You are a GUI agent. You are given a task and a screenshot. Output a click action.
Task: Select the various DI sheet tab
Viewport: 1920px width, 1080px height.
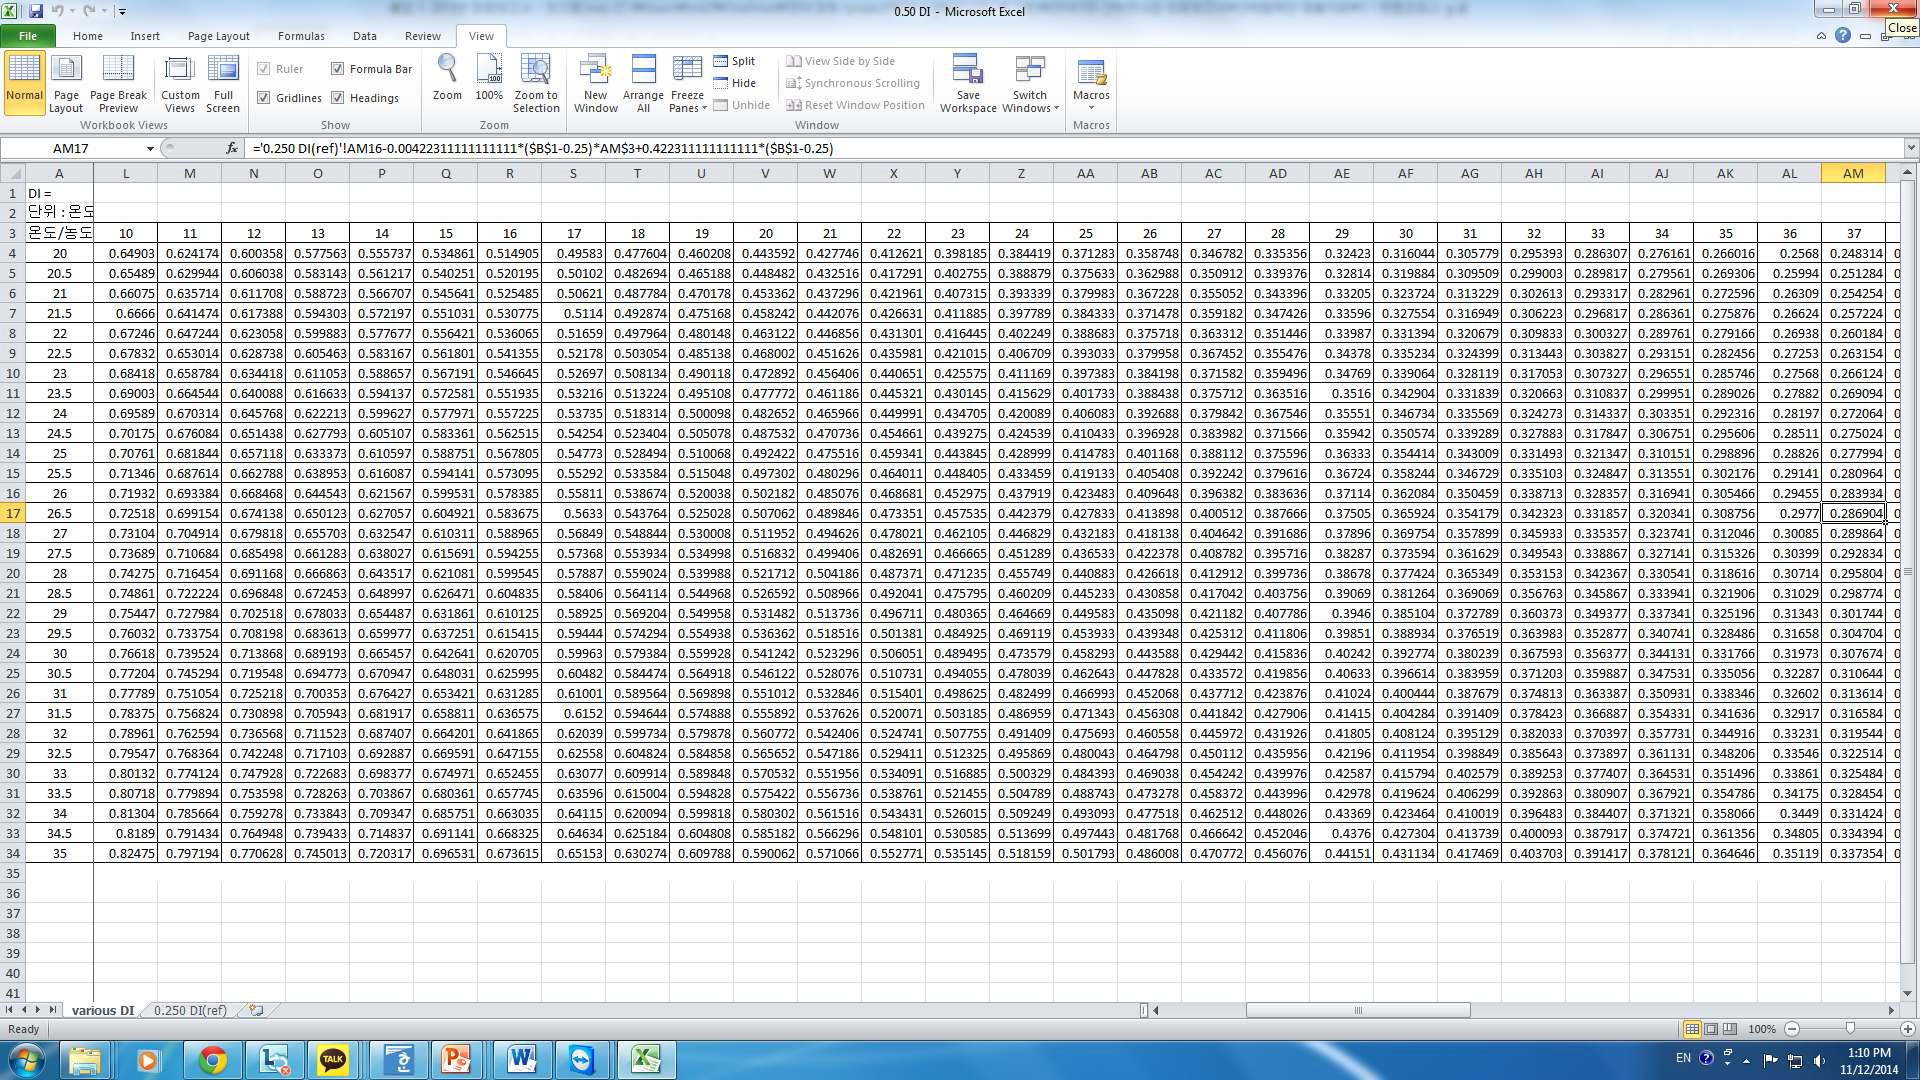102,1011
